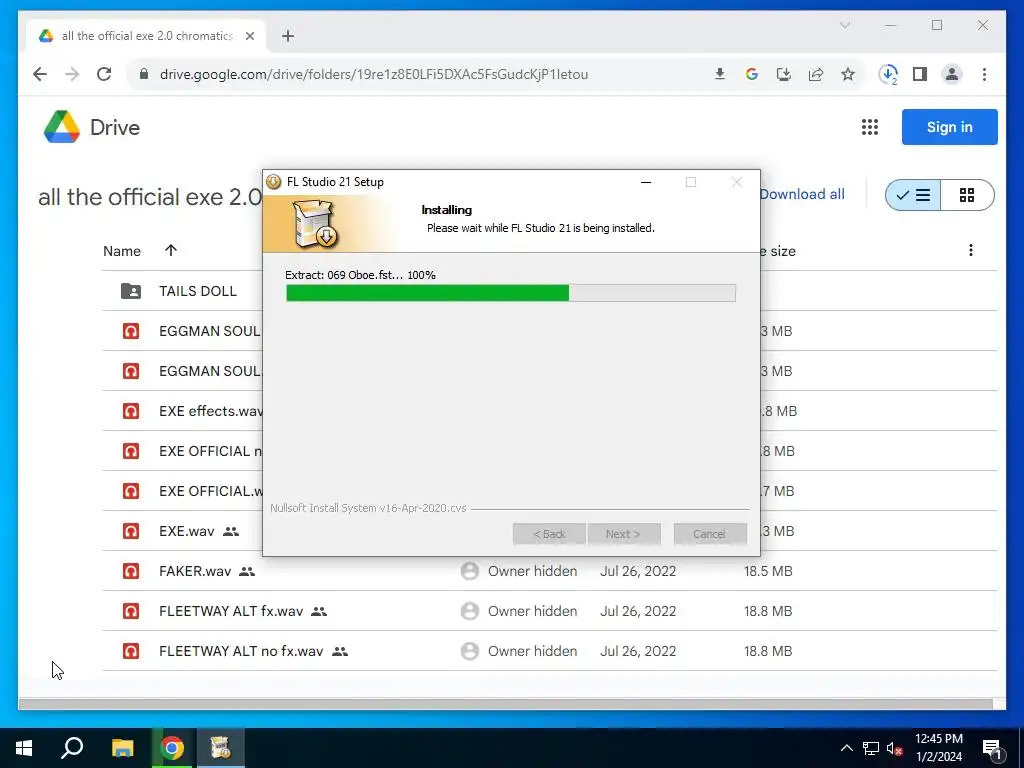The width and height of the screenshot is (1024, 768).
Task: Click the address bar lock icon
Action: coord(144,74)
